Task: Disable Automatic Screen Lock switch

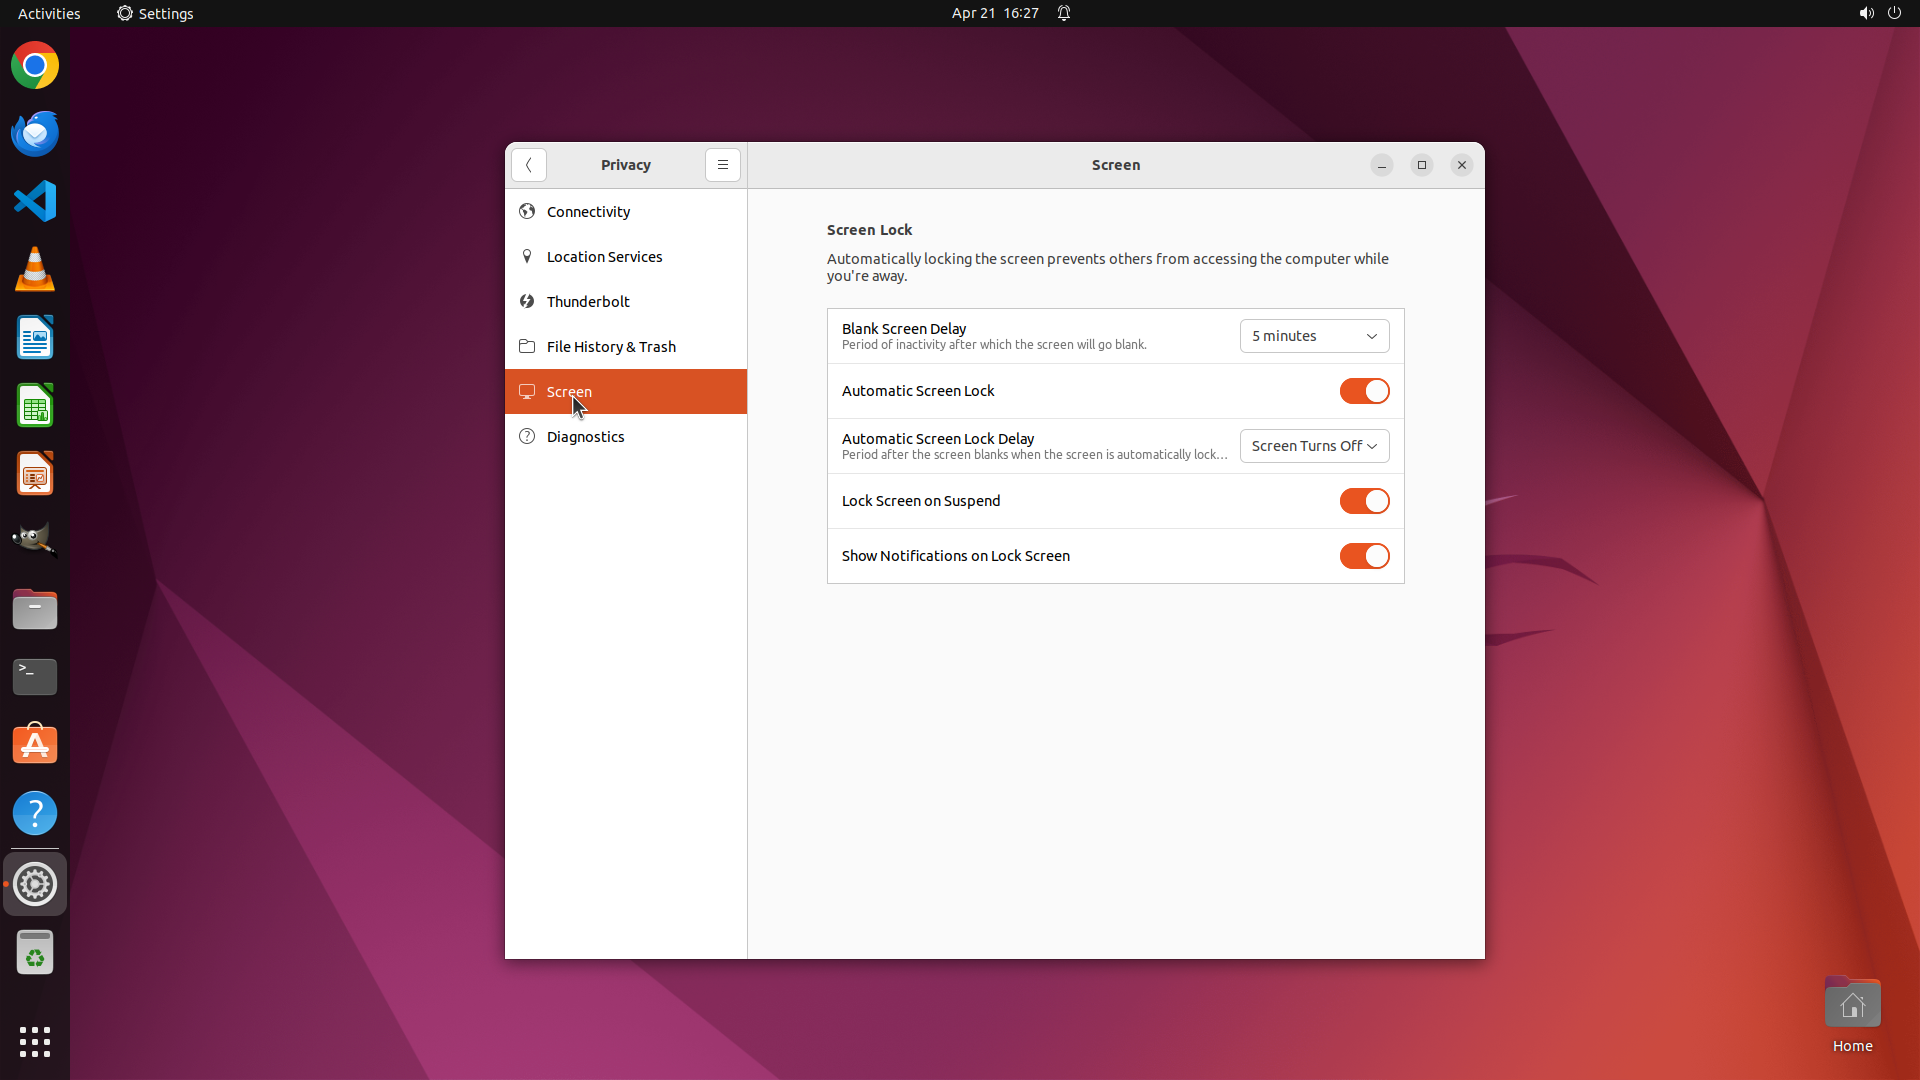Action: 1364,391
